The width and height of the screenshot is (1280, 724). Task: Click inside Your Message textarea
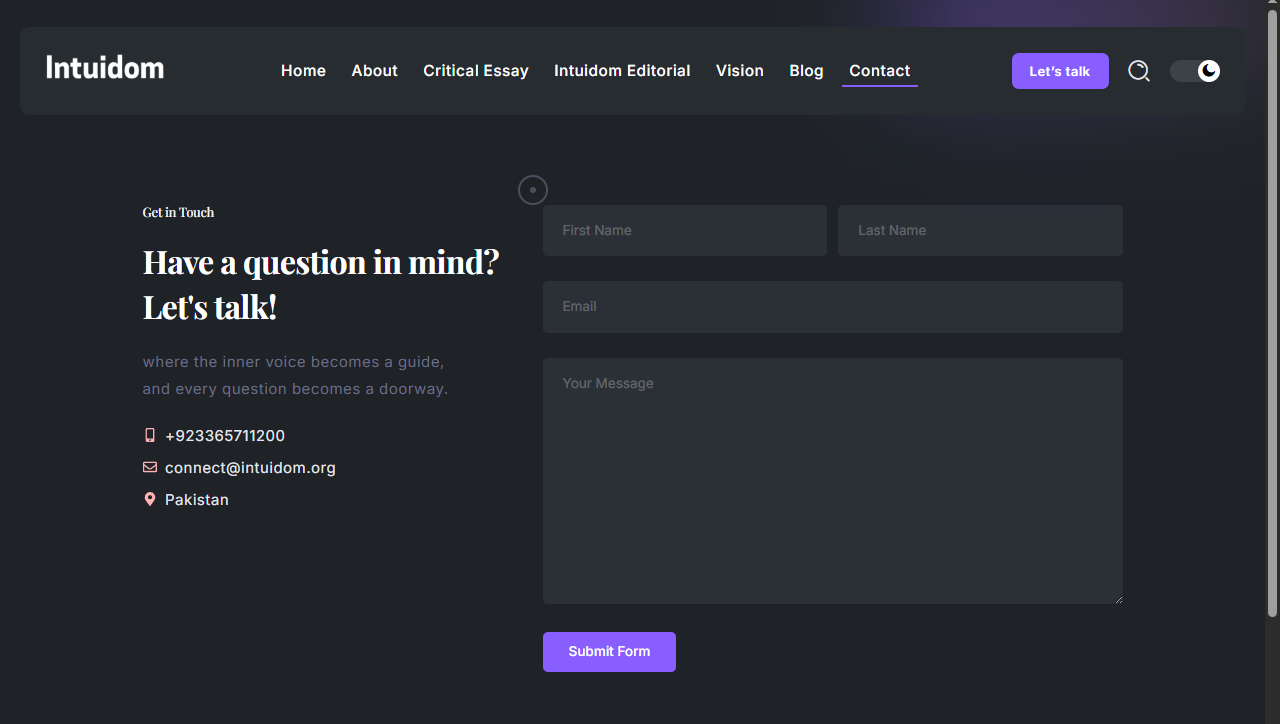[x=832, y=480]
